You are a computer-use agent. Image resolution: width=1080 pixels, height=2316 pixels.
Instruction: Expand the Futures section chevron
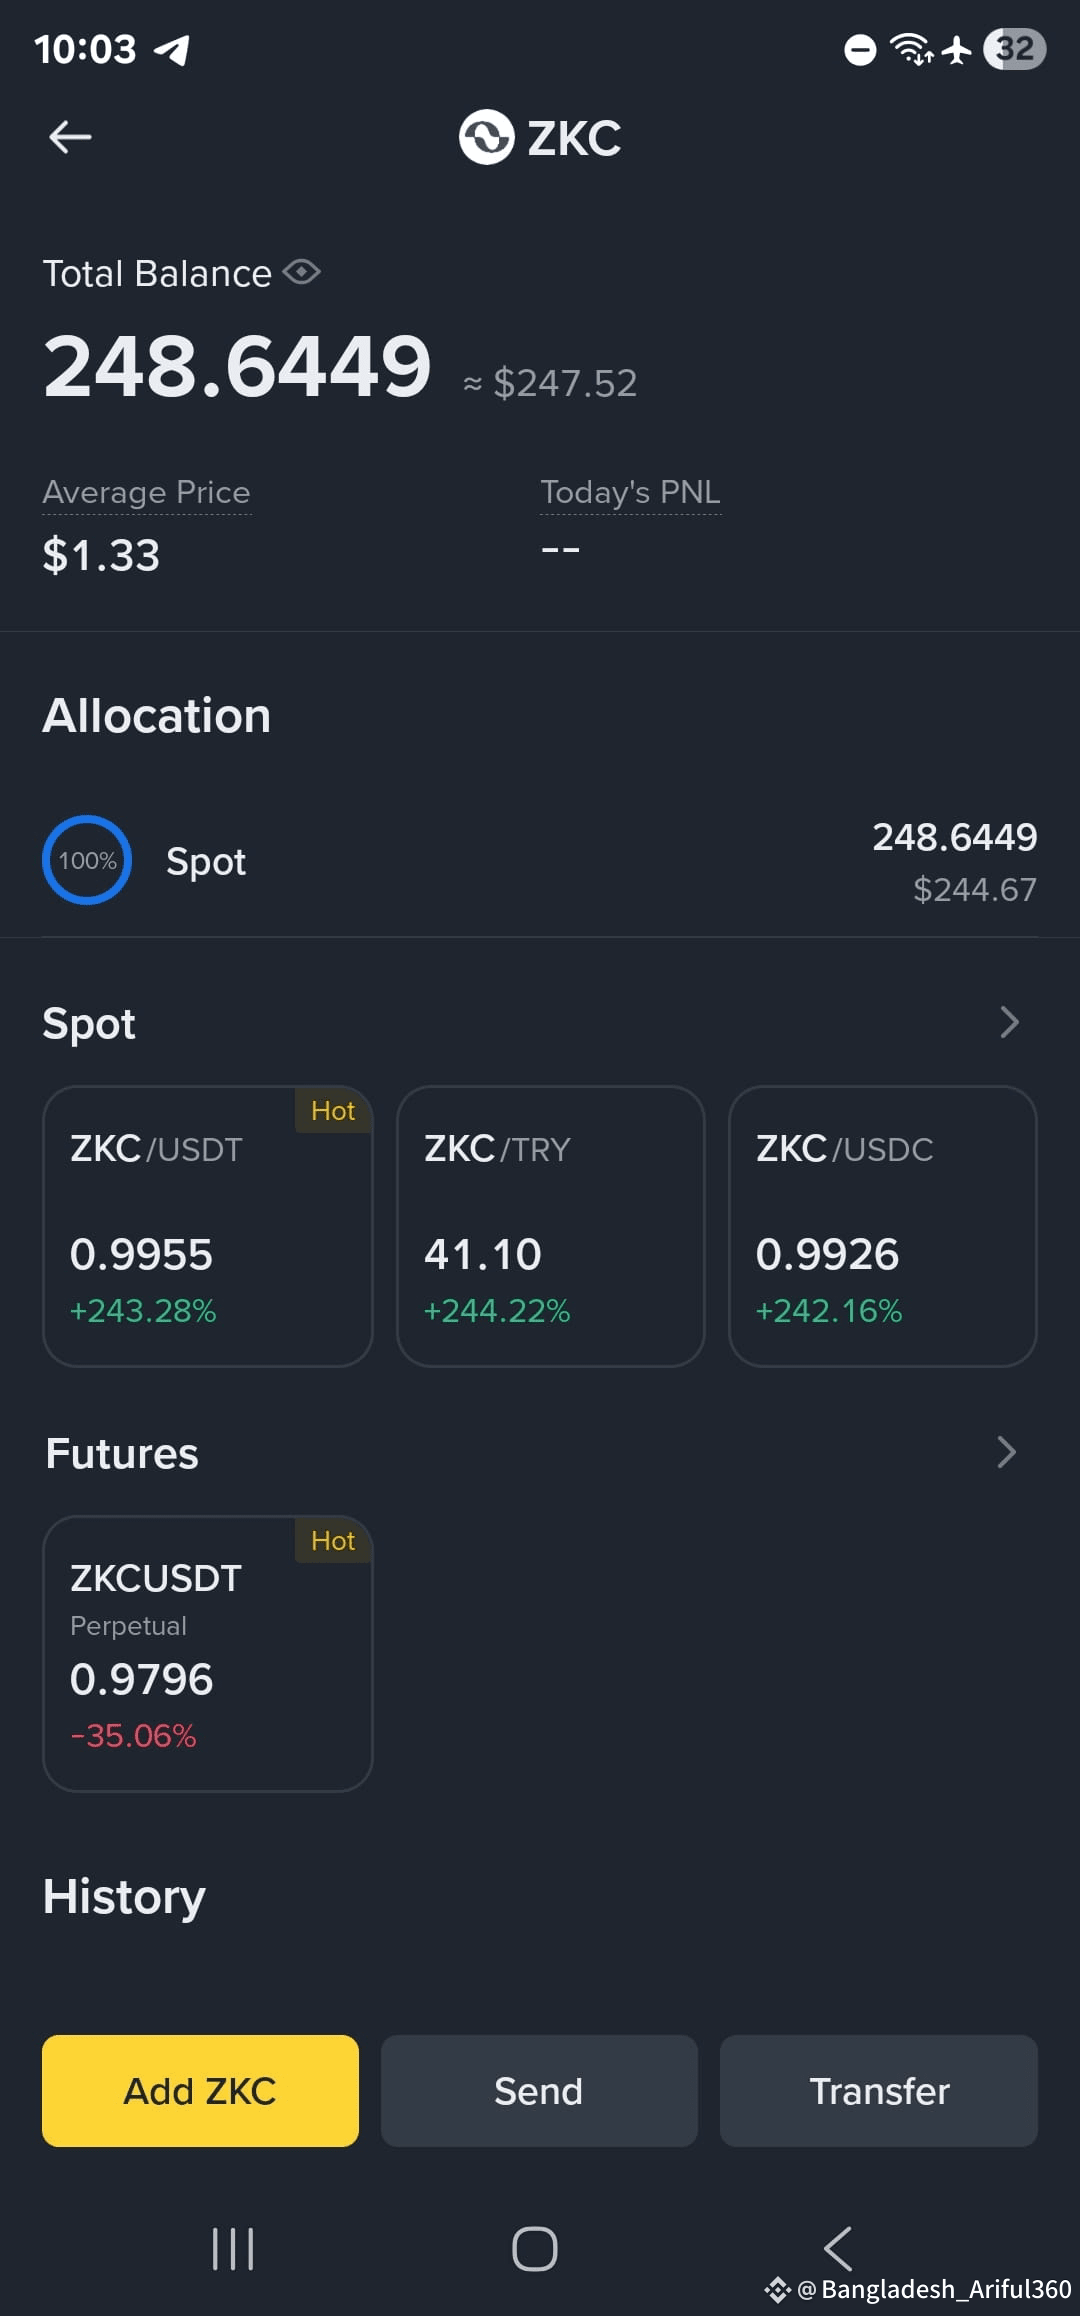click(1007, 1452)
